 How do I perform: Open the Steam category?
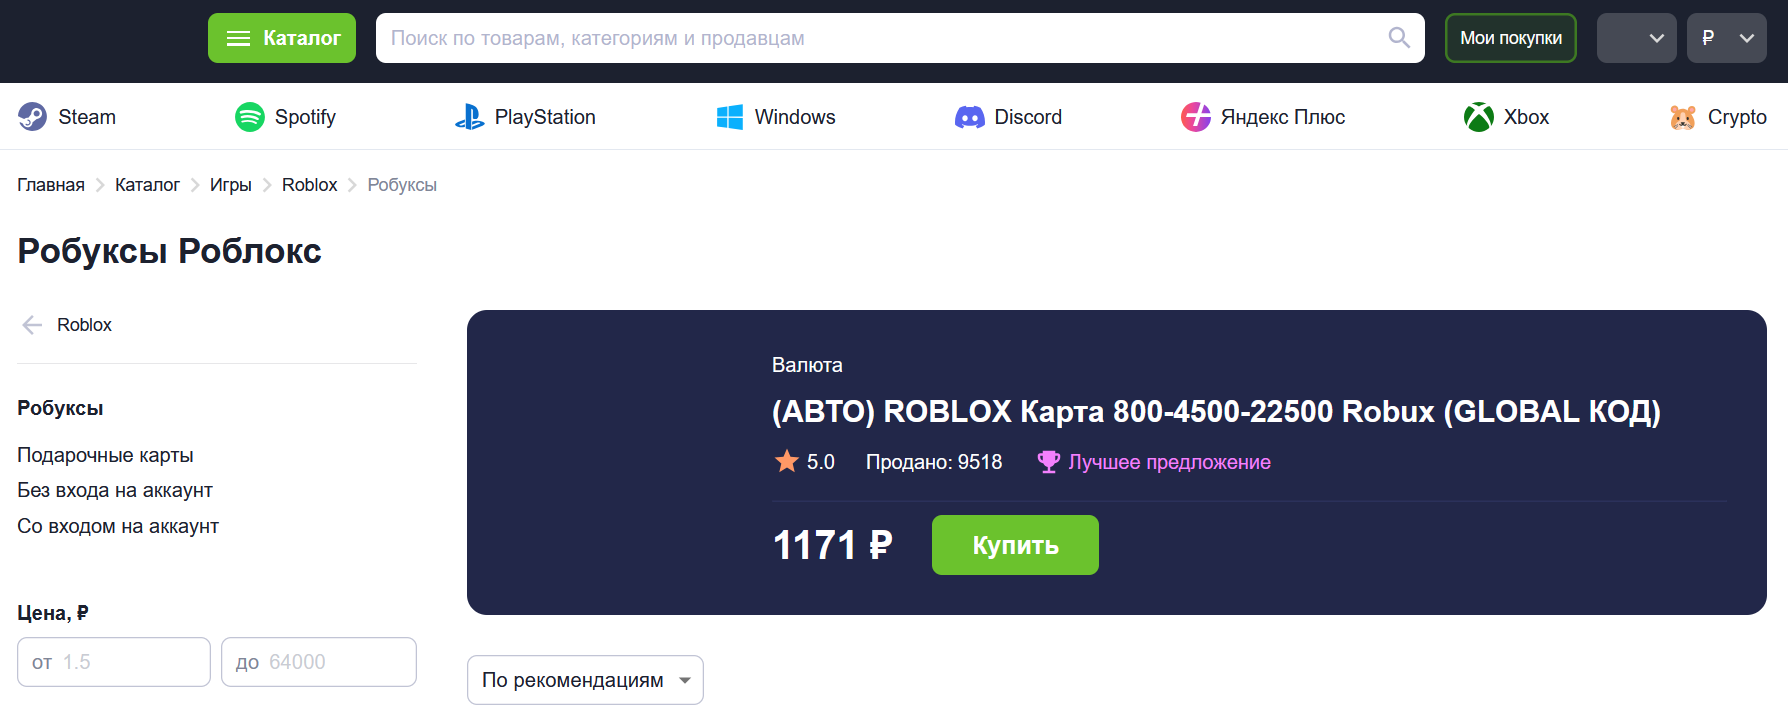point(67,117)
